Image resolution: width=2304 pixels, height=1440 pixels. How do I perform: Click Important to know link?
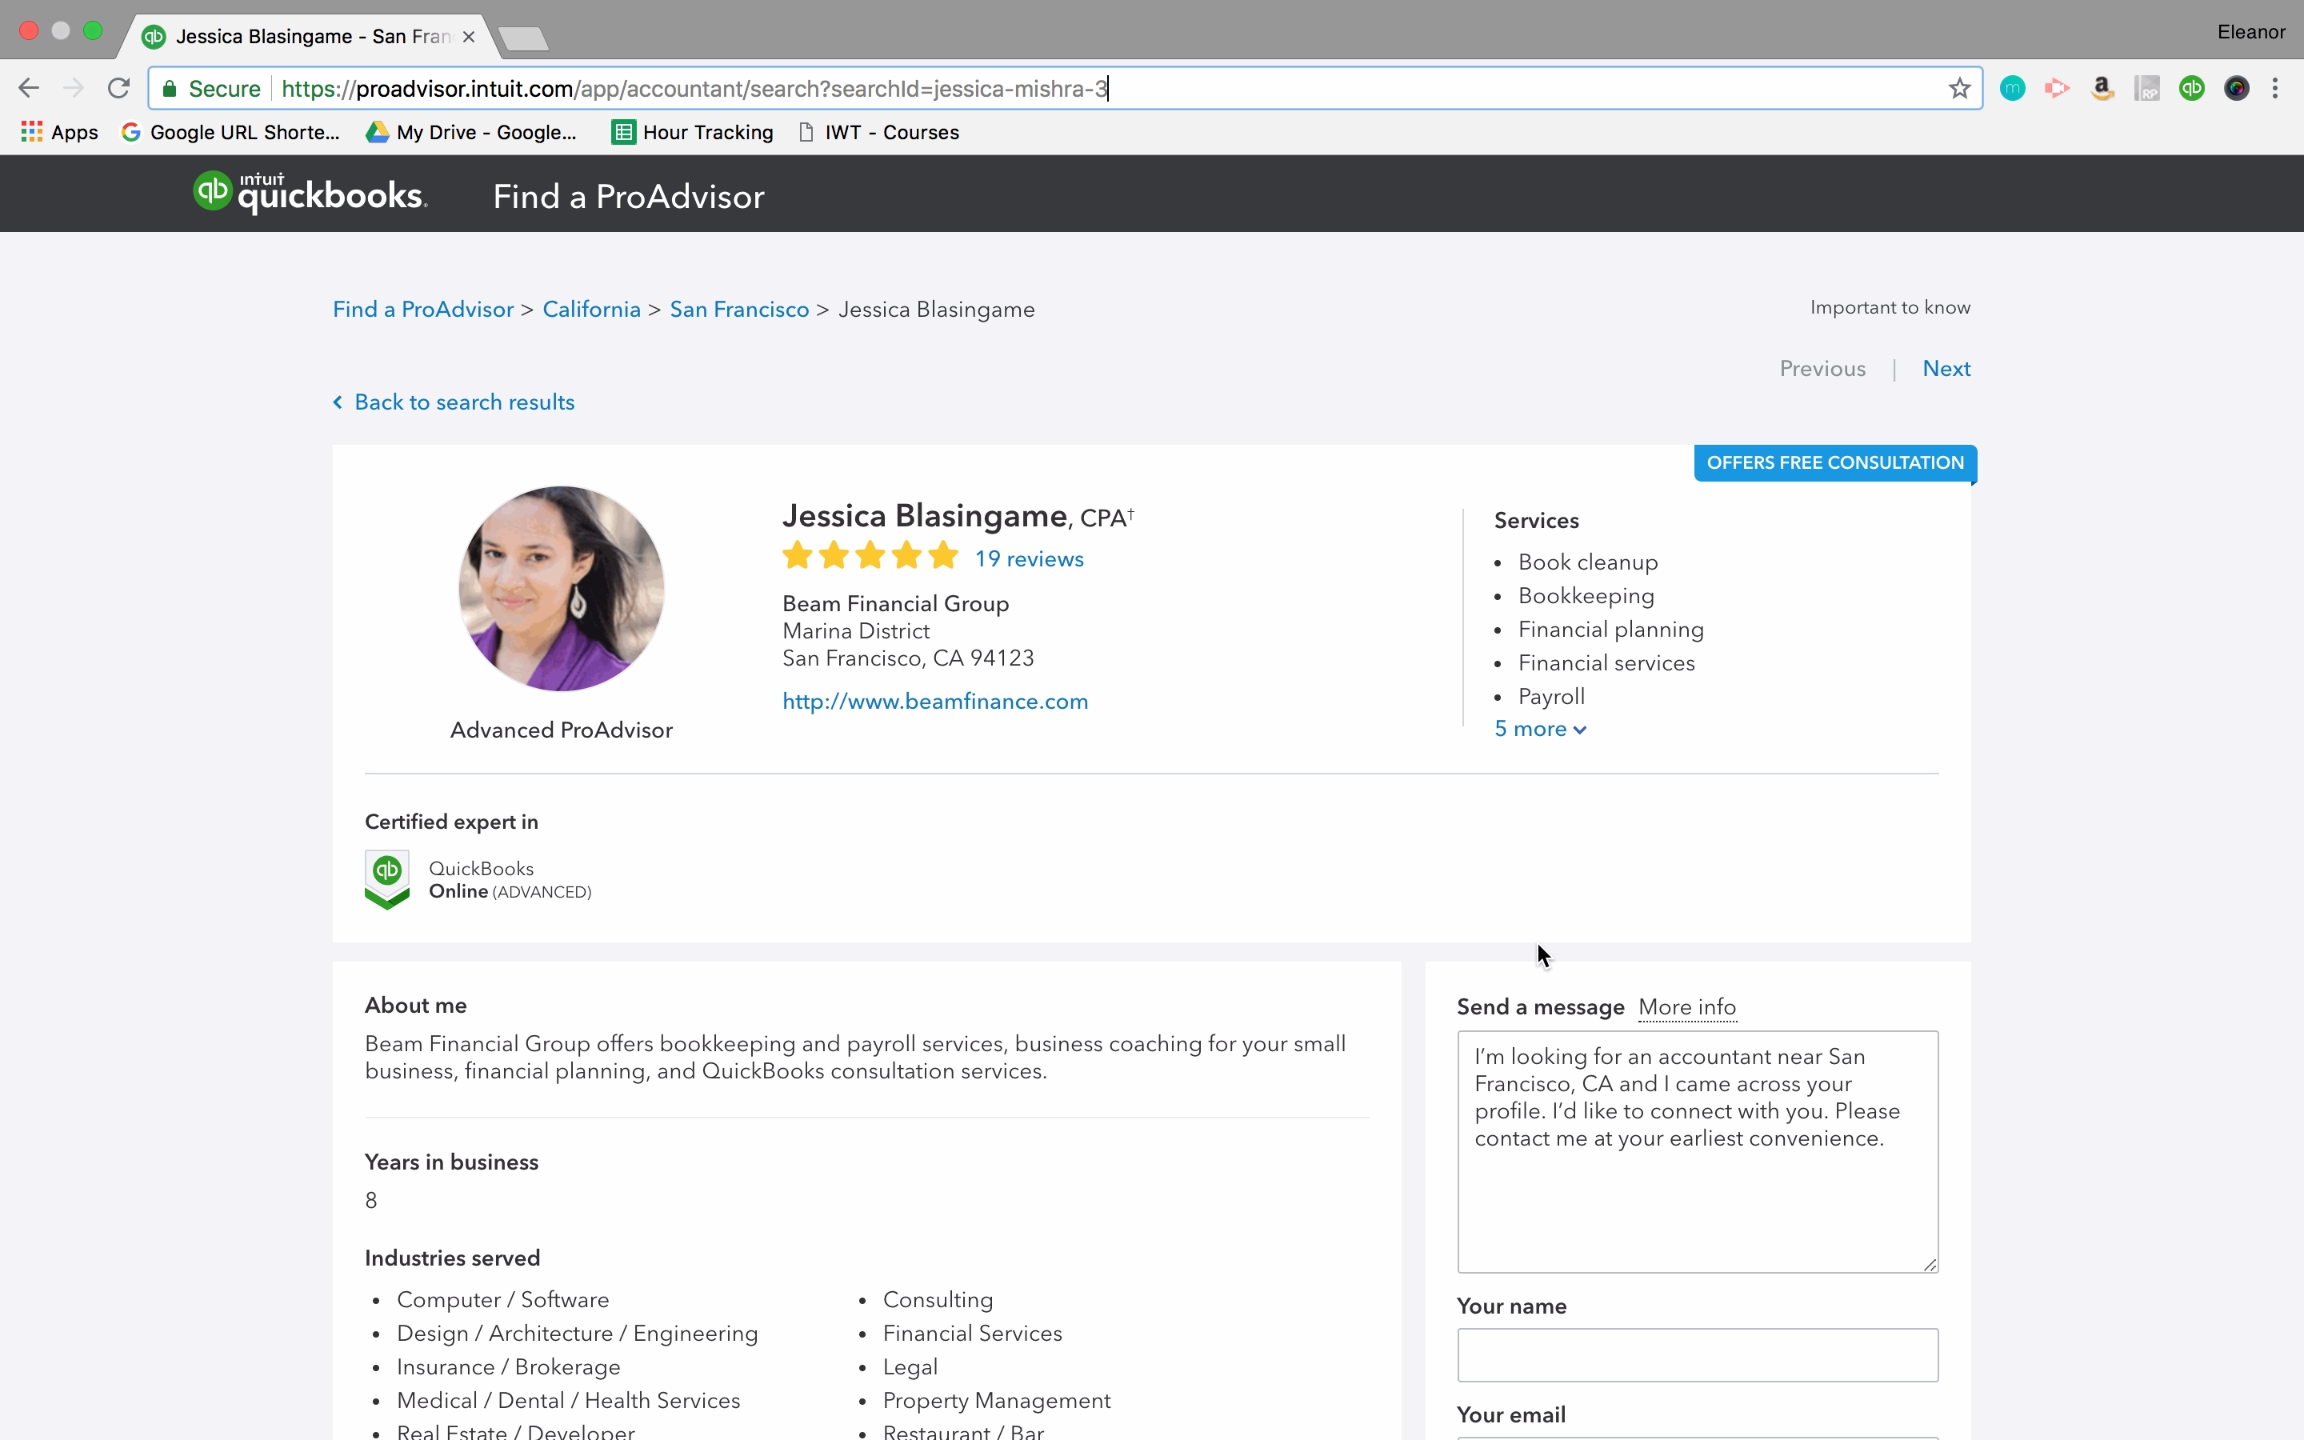(x=1890, y=307)
